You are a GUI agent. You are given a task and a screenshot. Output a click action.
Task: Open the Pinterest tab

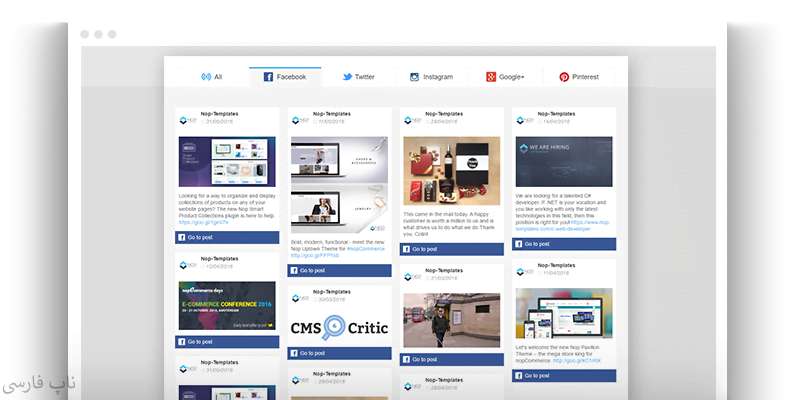[579, 77]
